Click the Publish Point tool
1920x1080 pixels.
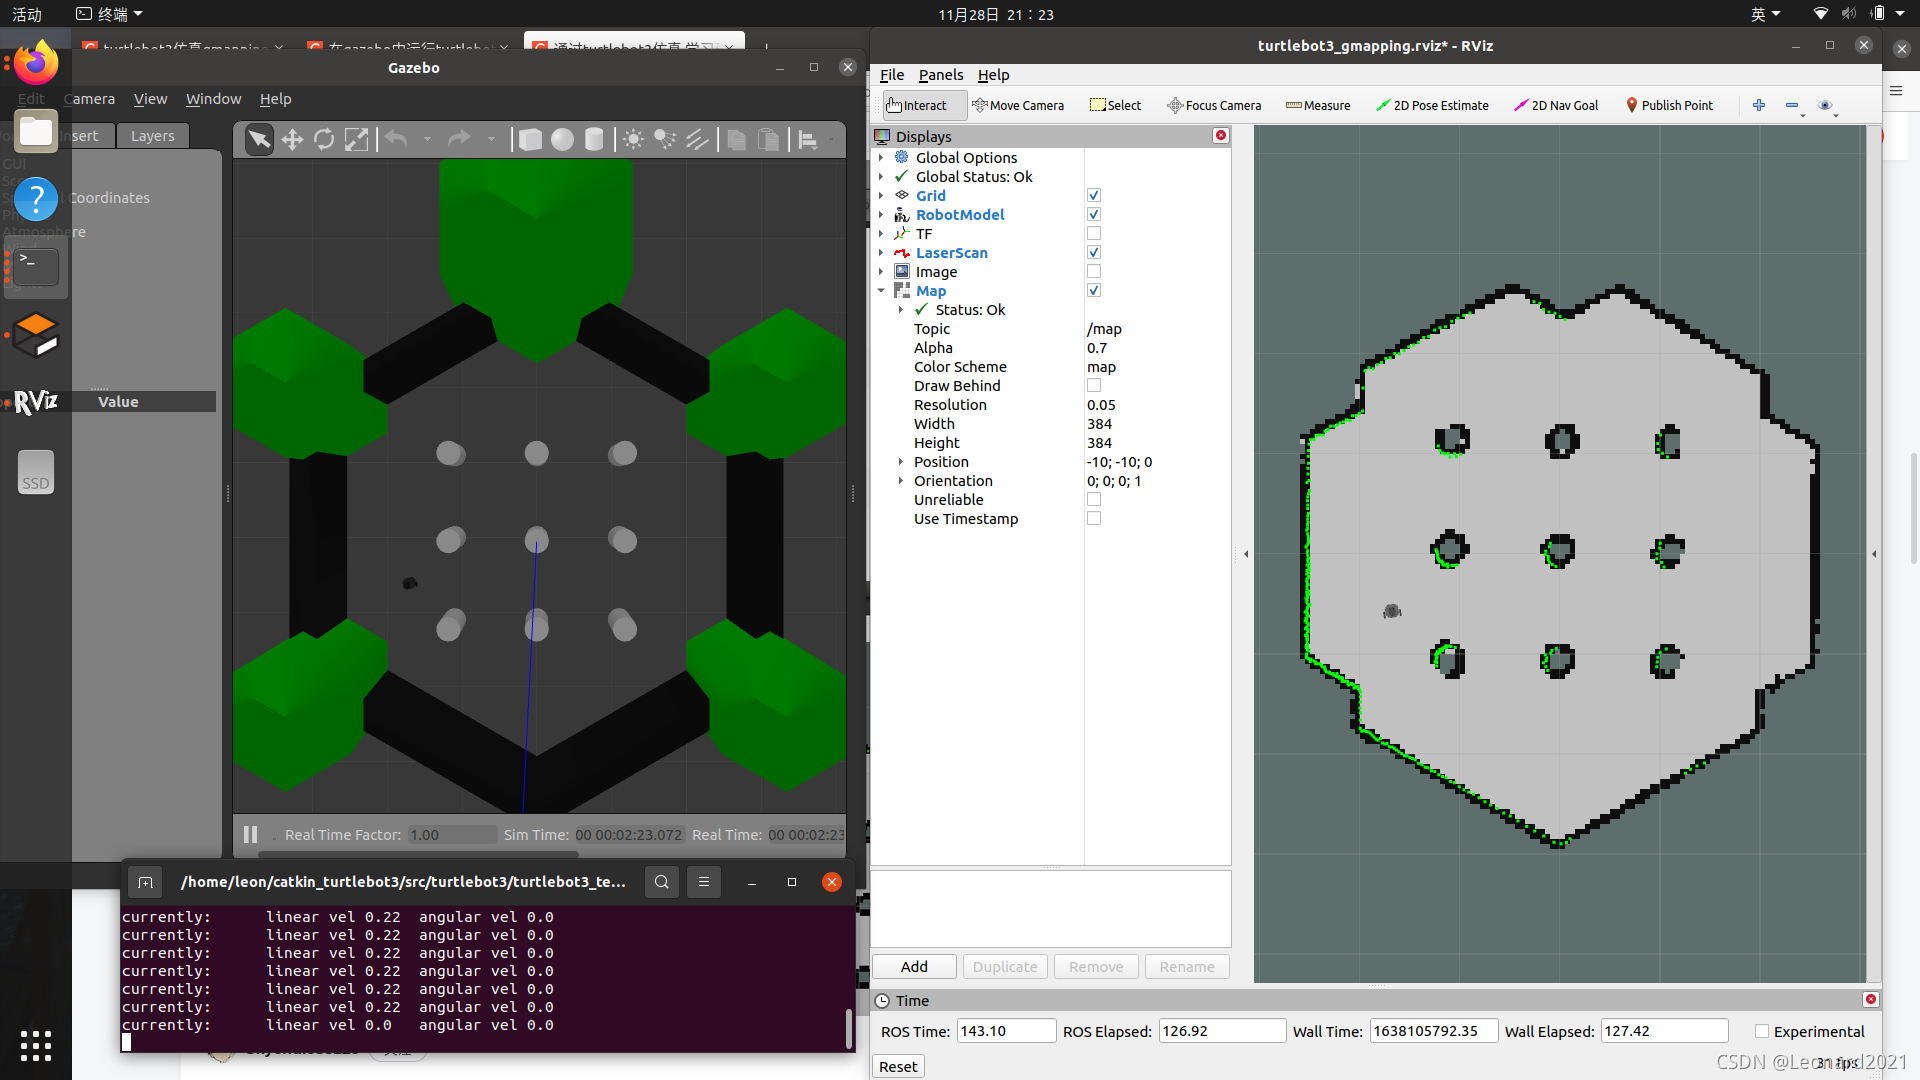tap(1669, 105)
